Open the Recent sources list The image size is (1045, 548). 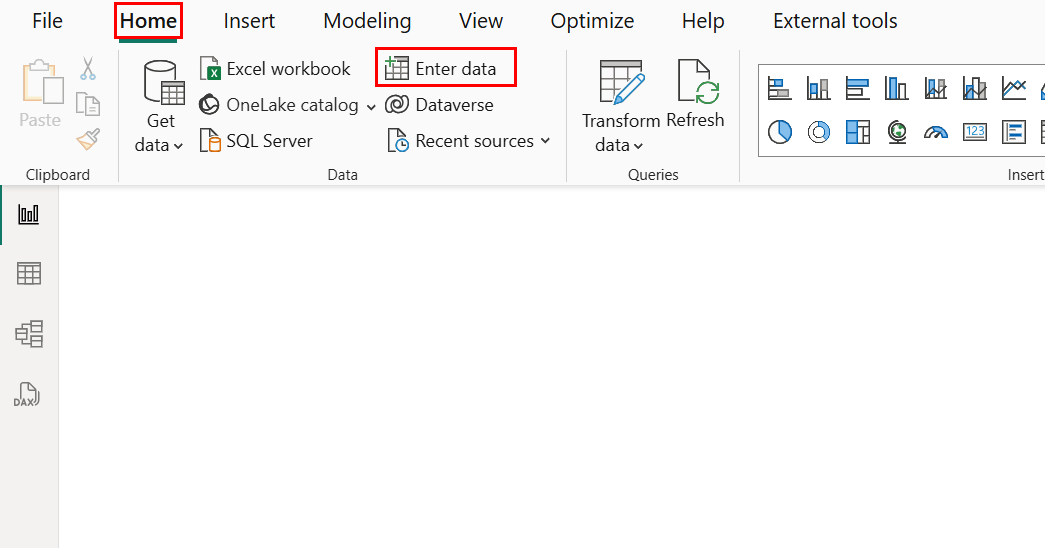click(x=469, y=141)
